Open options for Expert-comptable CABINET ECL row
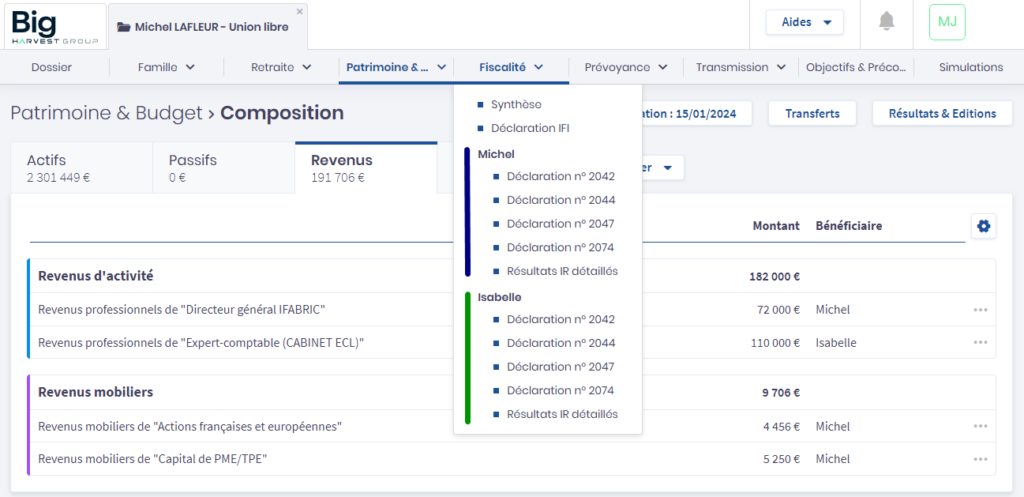 pos(980,343)
